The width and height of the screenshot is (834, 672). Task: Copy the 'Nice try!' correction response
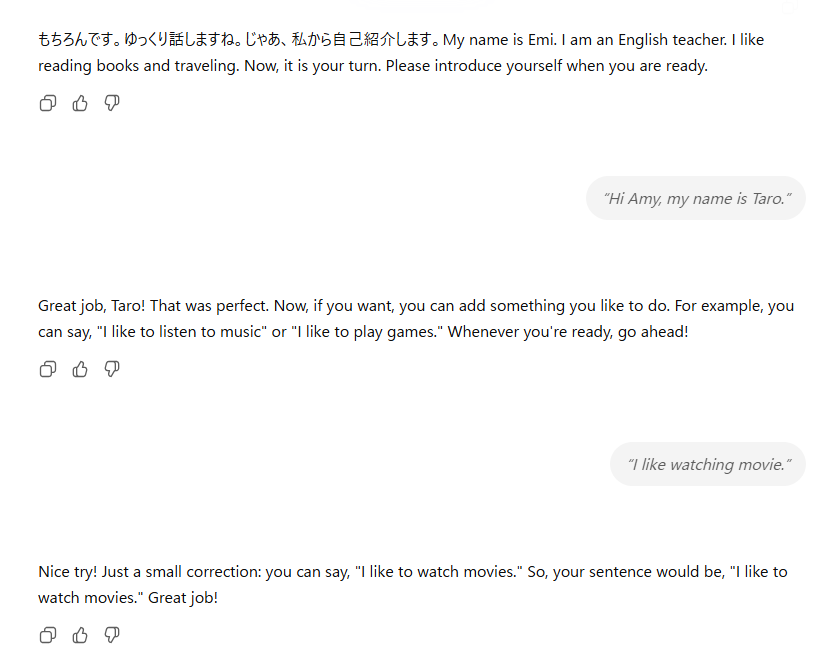[47, 635]
